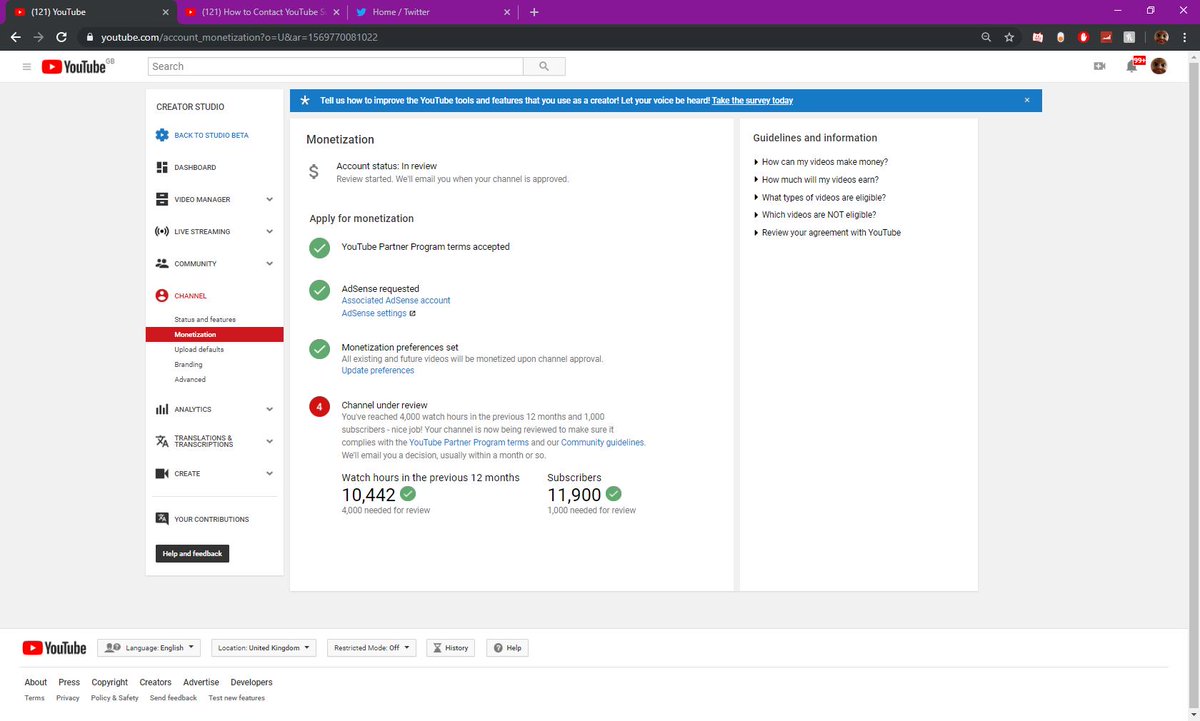Click the dollar sign account status icon
Screen dimensions: 1200x721
(314, 172)
